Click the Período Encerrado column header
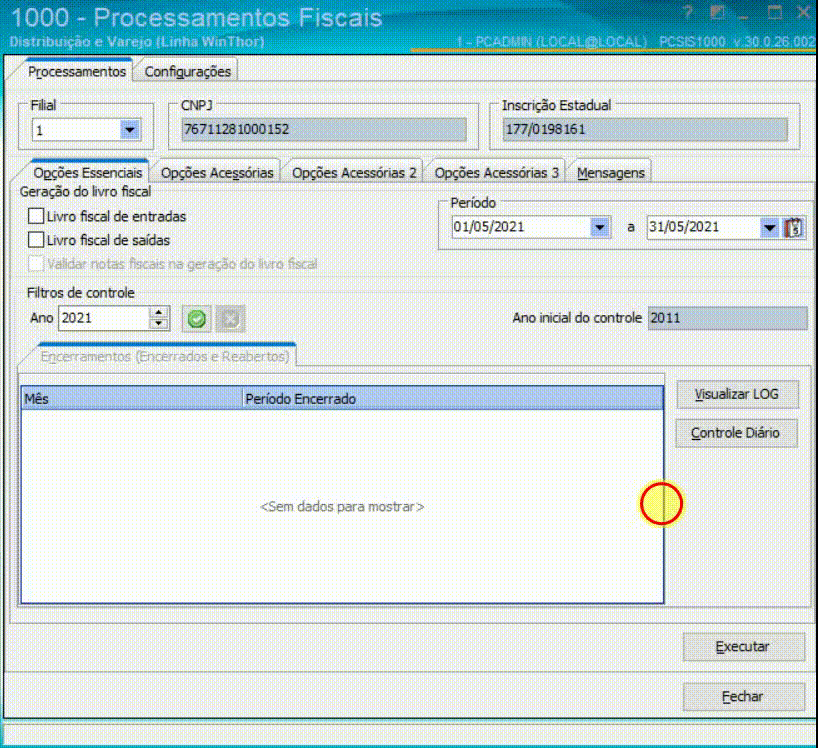This screenshot has width=818, height=748. (x=453, y=399)
